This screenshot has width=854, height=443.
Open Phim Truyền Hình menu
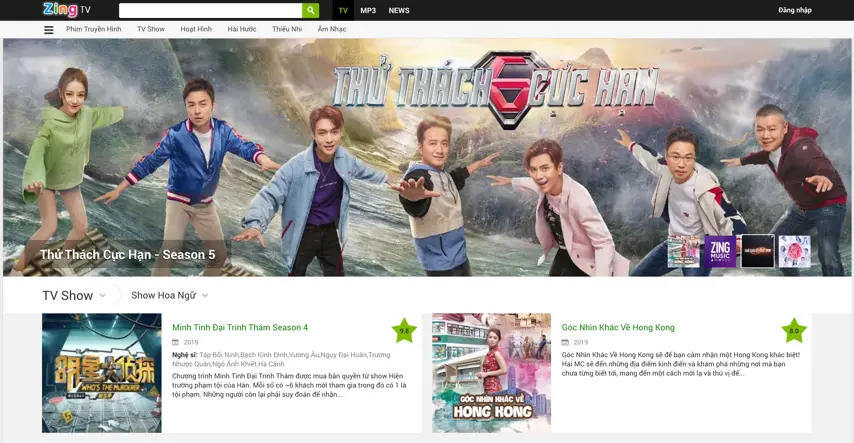pyautogui.click(x=94, y=29)
